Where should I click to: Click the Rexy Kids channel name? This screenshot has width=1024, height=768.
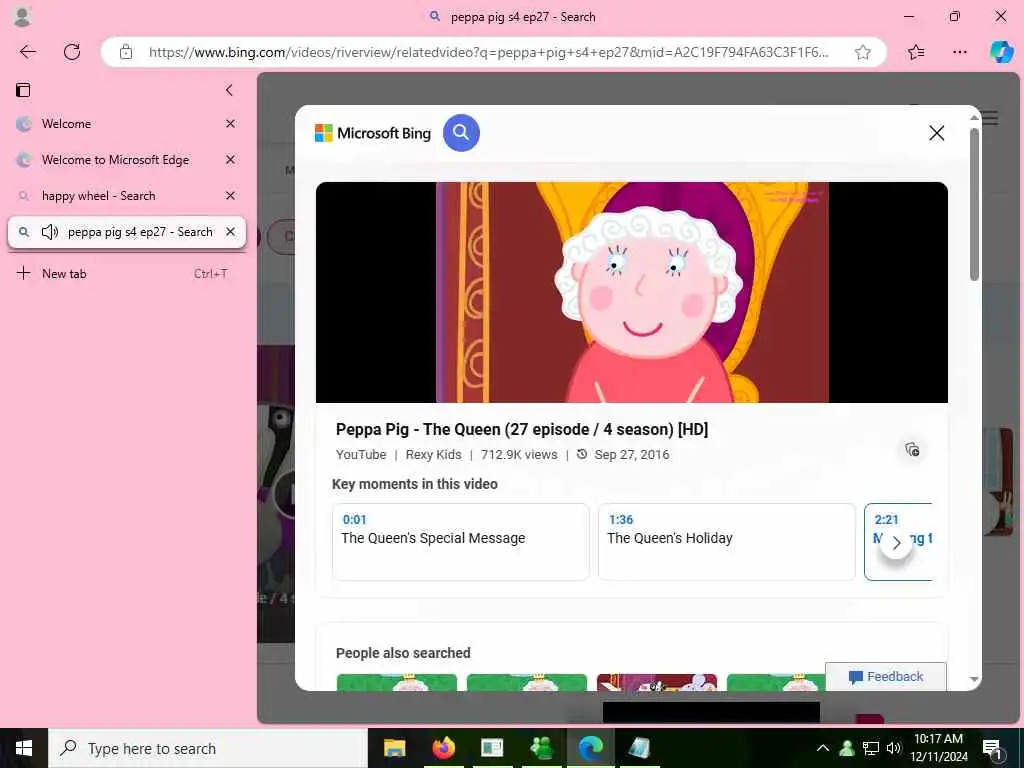(x=434, y=455)
